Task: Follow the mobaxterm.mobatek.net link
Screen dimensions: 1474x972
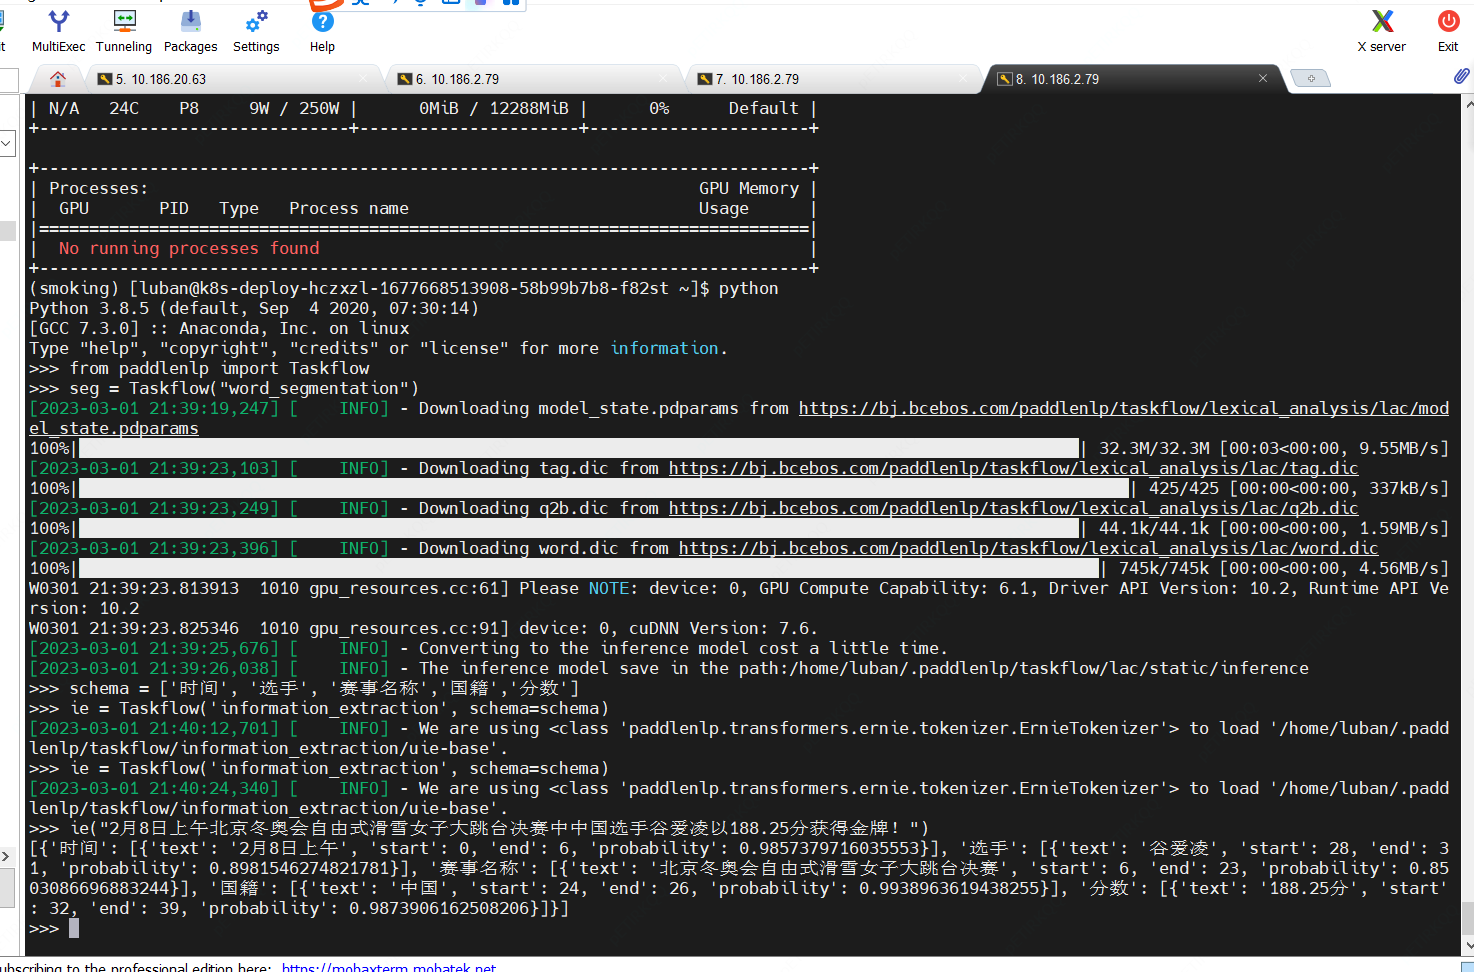Action: (x=388, y=967)
